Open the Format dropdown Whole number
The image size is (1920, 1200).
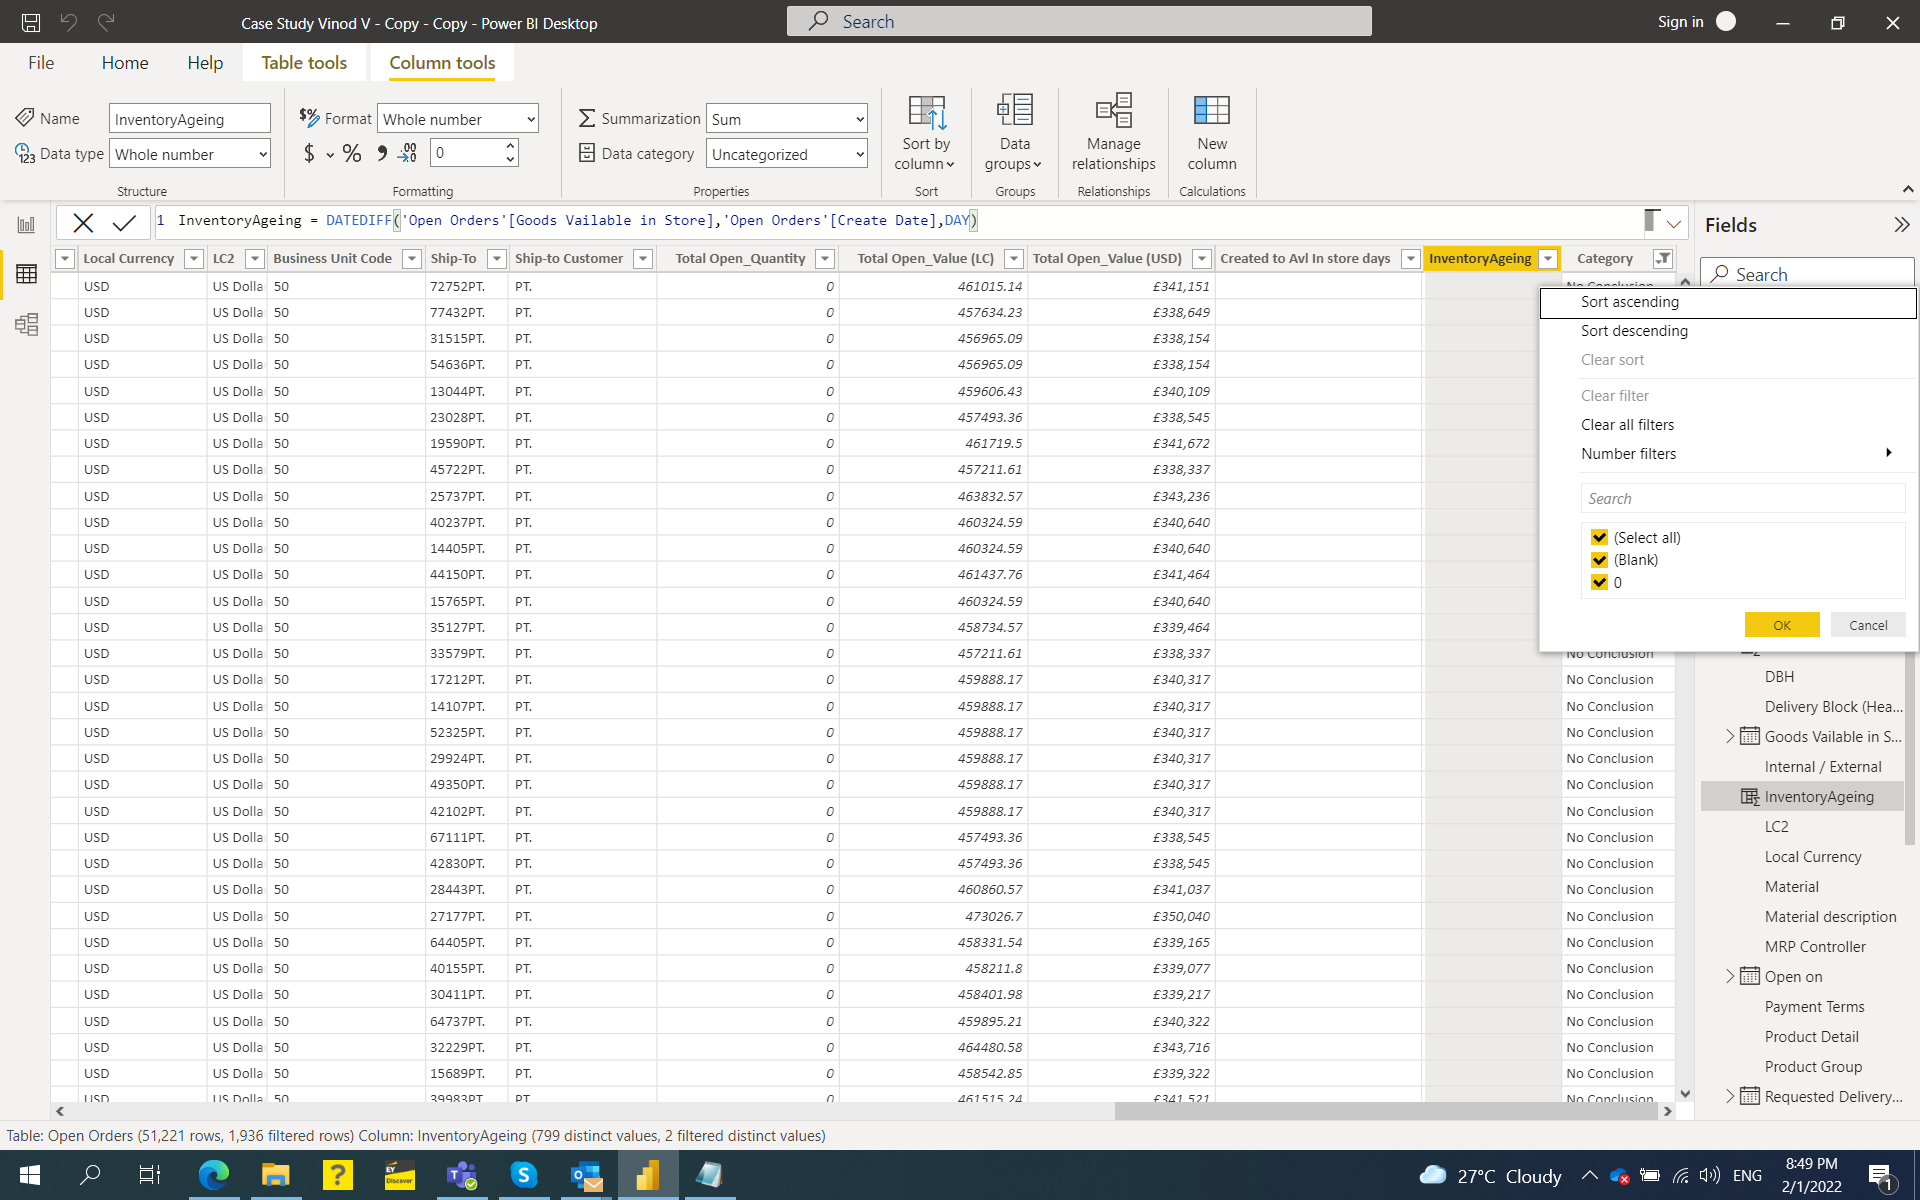click(x=458, y=119)
